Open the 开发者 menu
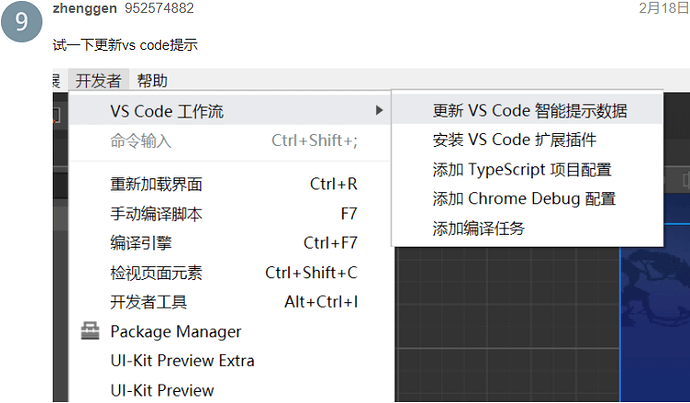Screen dimensions: 690x403 coord(98,81)
